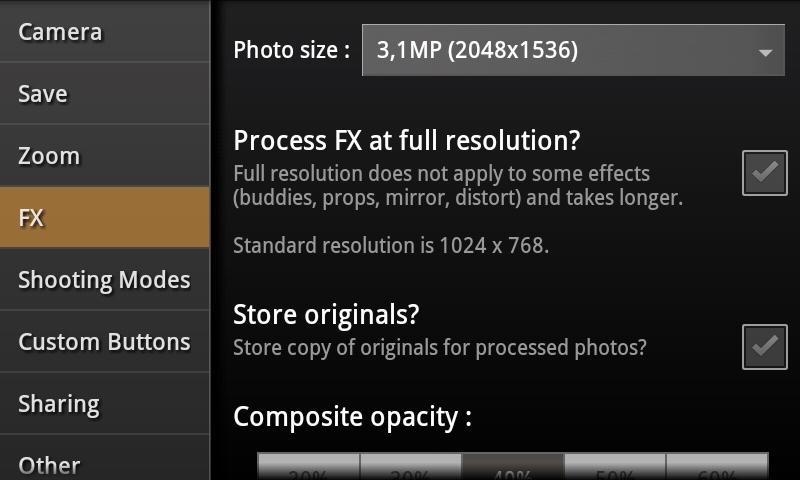Click the Composite opacity heading
This screenshot has width=800, height=480.
pos(352,416)
